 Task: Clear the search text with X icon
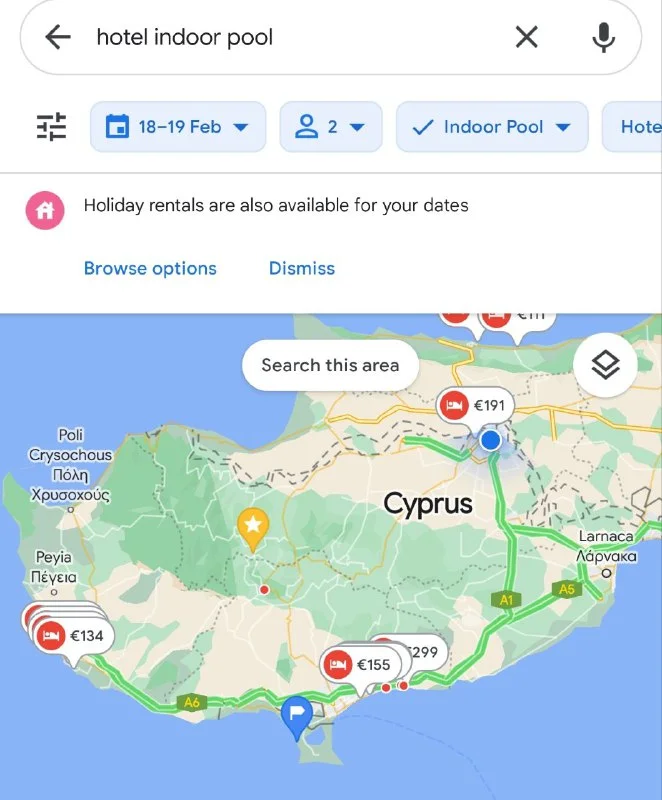(x=526, y=37)
